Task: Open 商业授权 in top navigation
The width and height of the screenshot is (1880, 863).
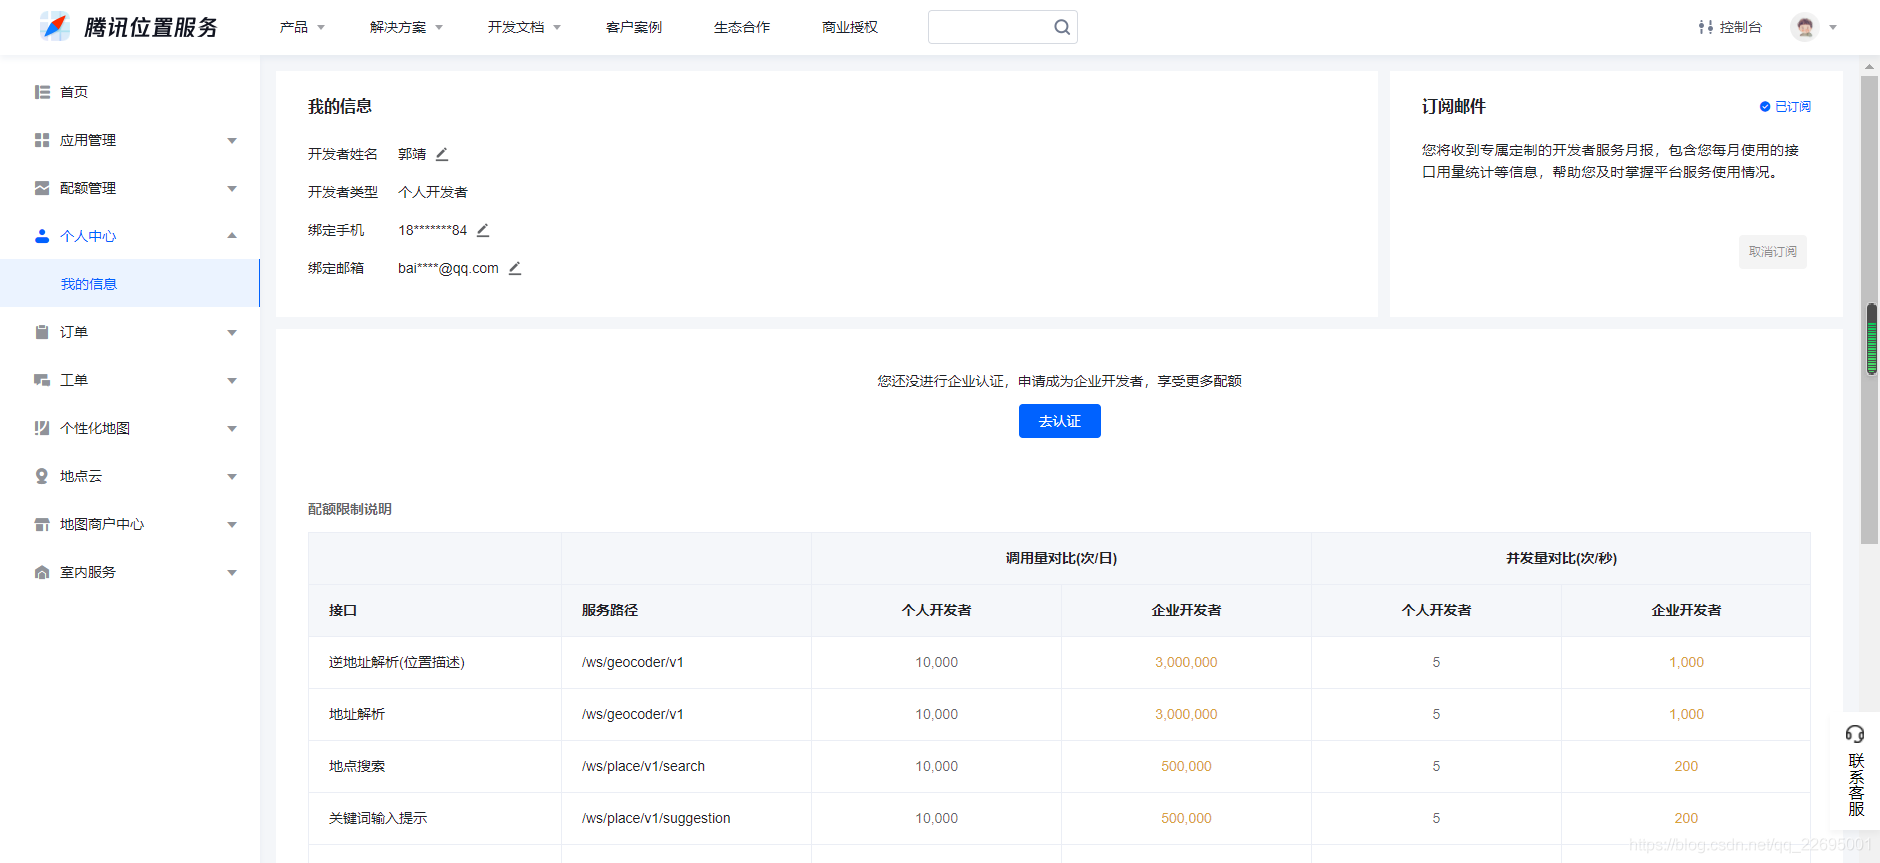Action: pos(850,27)
